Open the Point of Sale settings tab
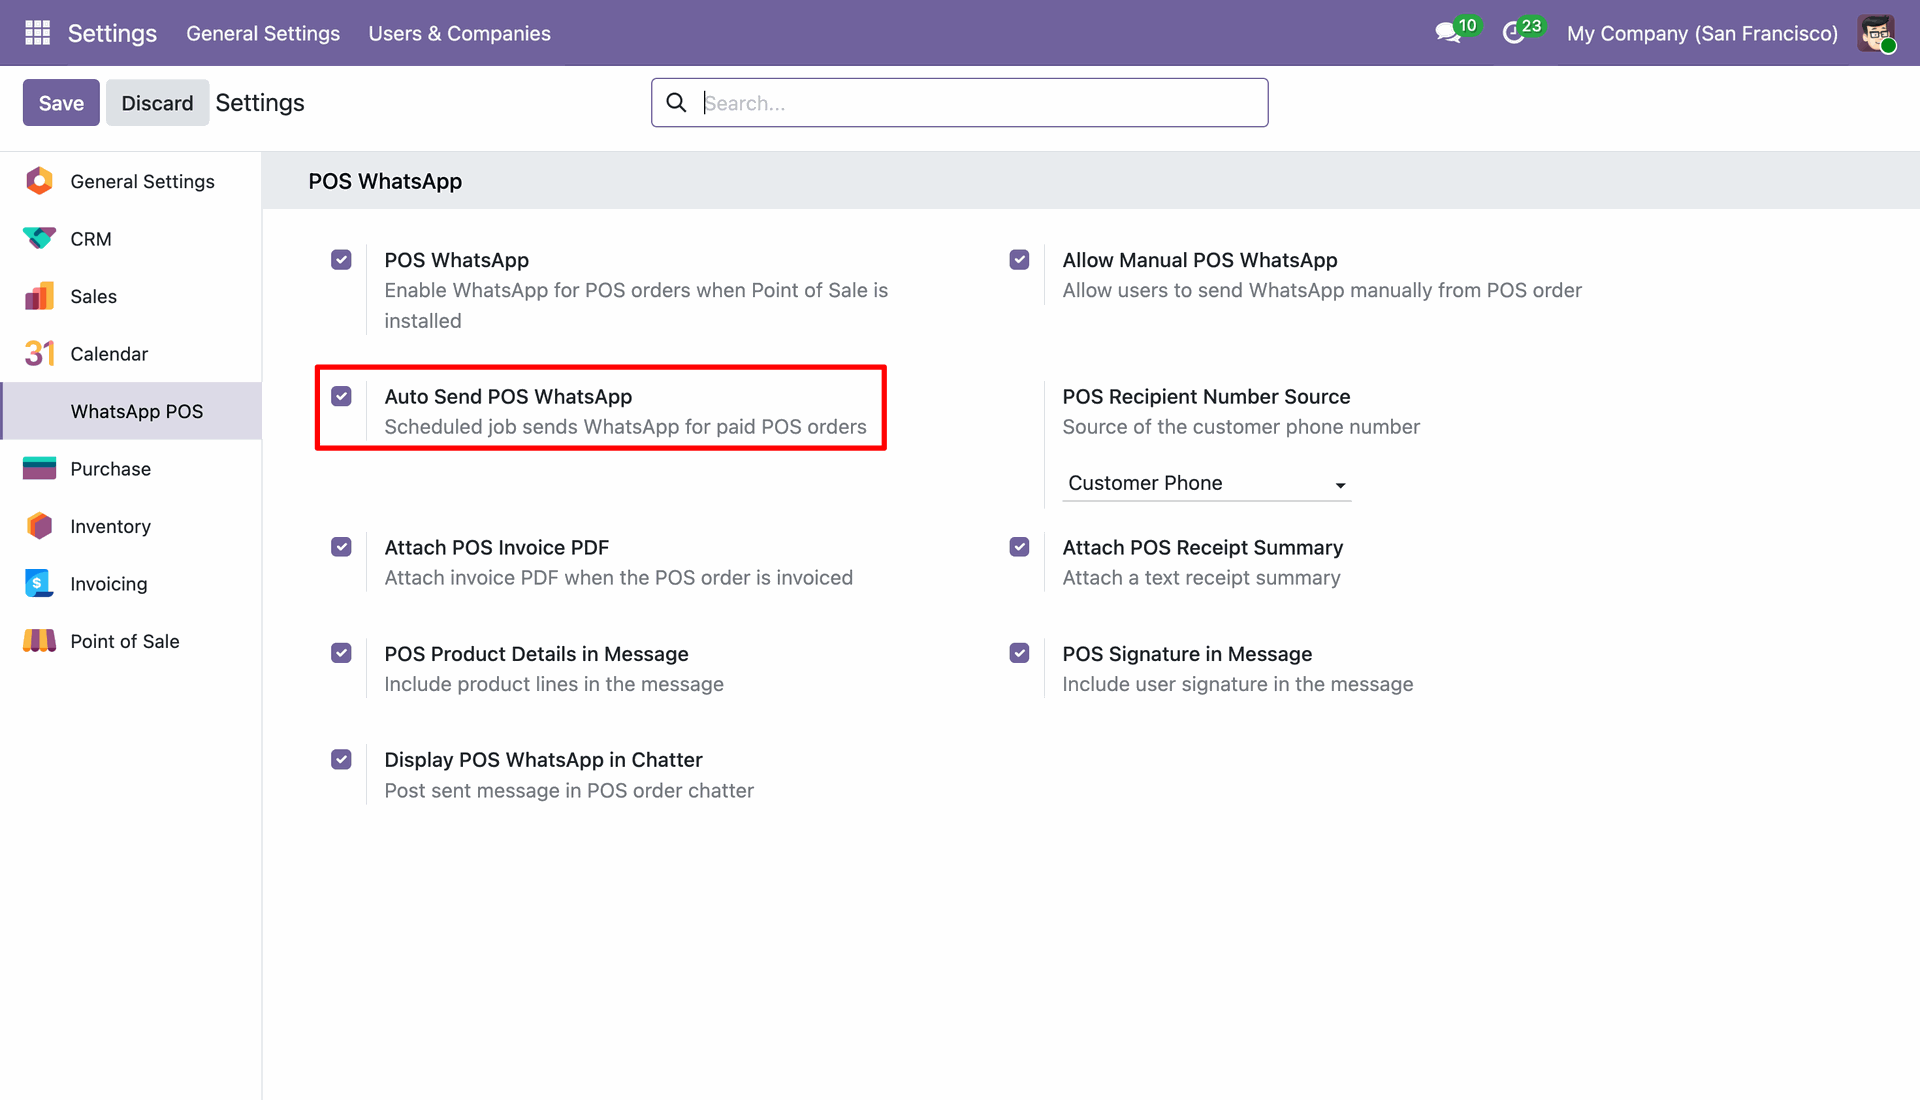Screen dimensions: 1920x1100 tap(131, 641)
